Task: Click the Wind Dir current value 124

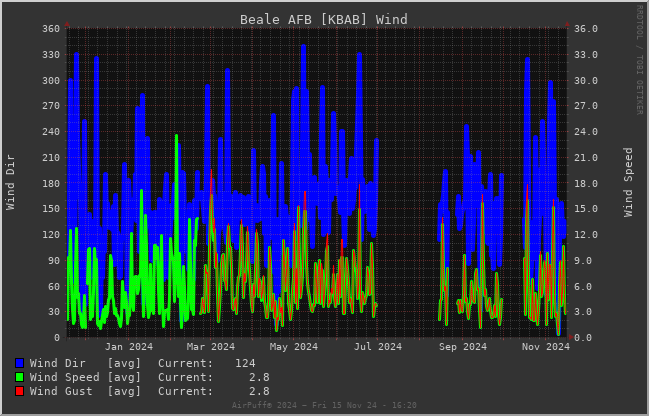Action: coord(245,363)
